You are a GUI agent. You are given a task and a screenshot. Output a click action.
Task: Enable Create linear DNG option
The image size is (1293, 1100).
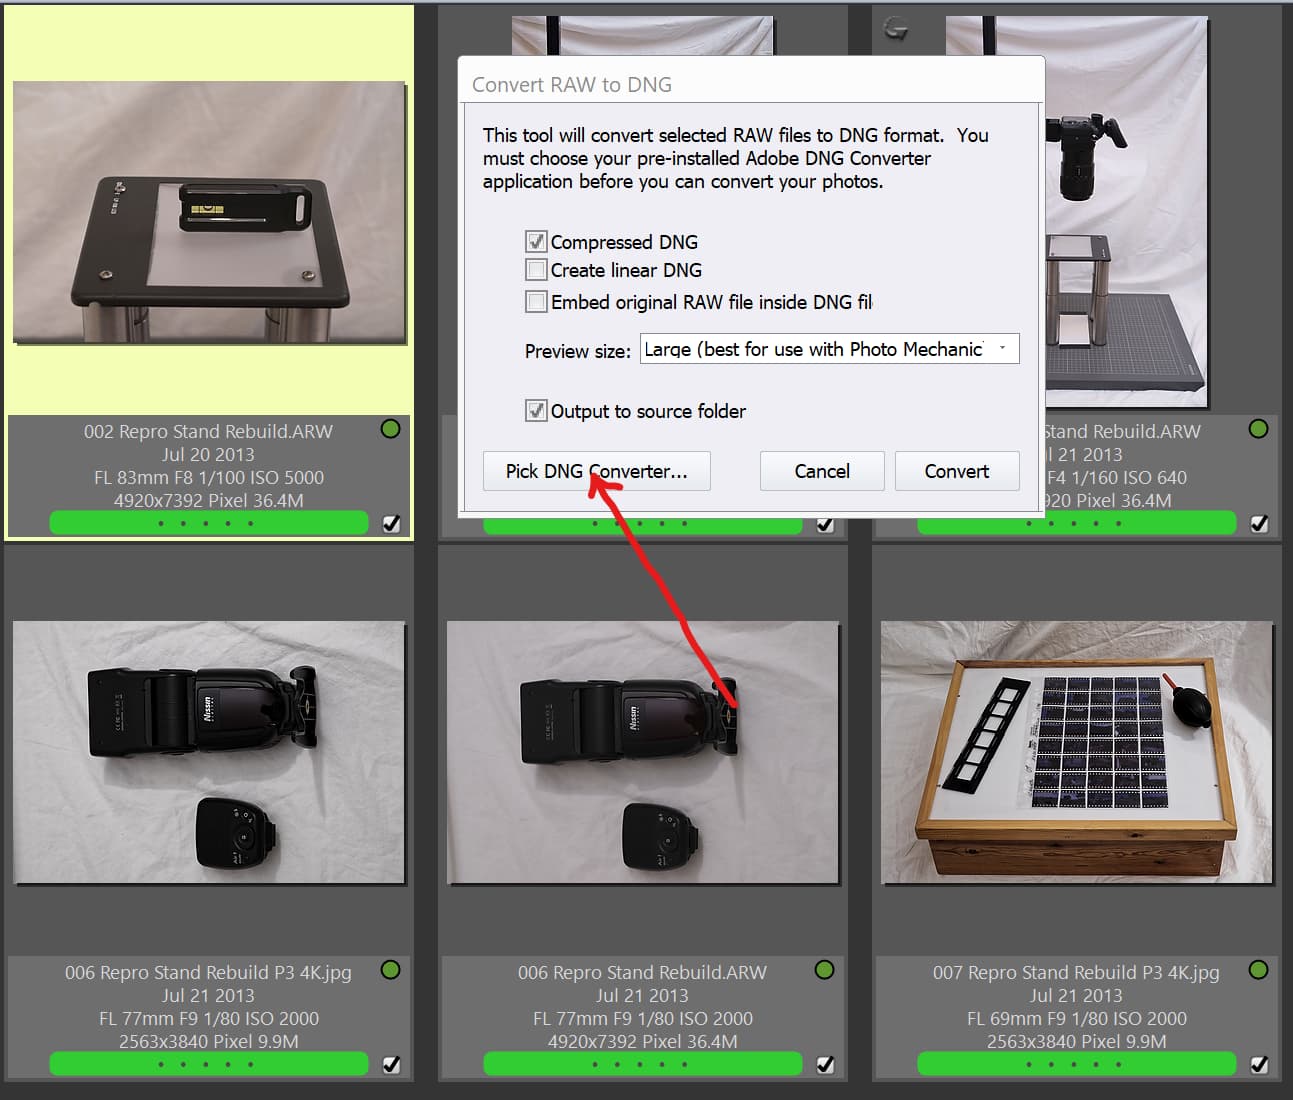537,270
